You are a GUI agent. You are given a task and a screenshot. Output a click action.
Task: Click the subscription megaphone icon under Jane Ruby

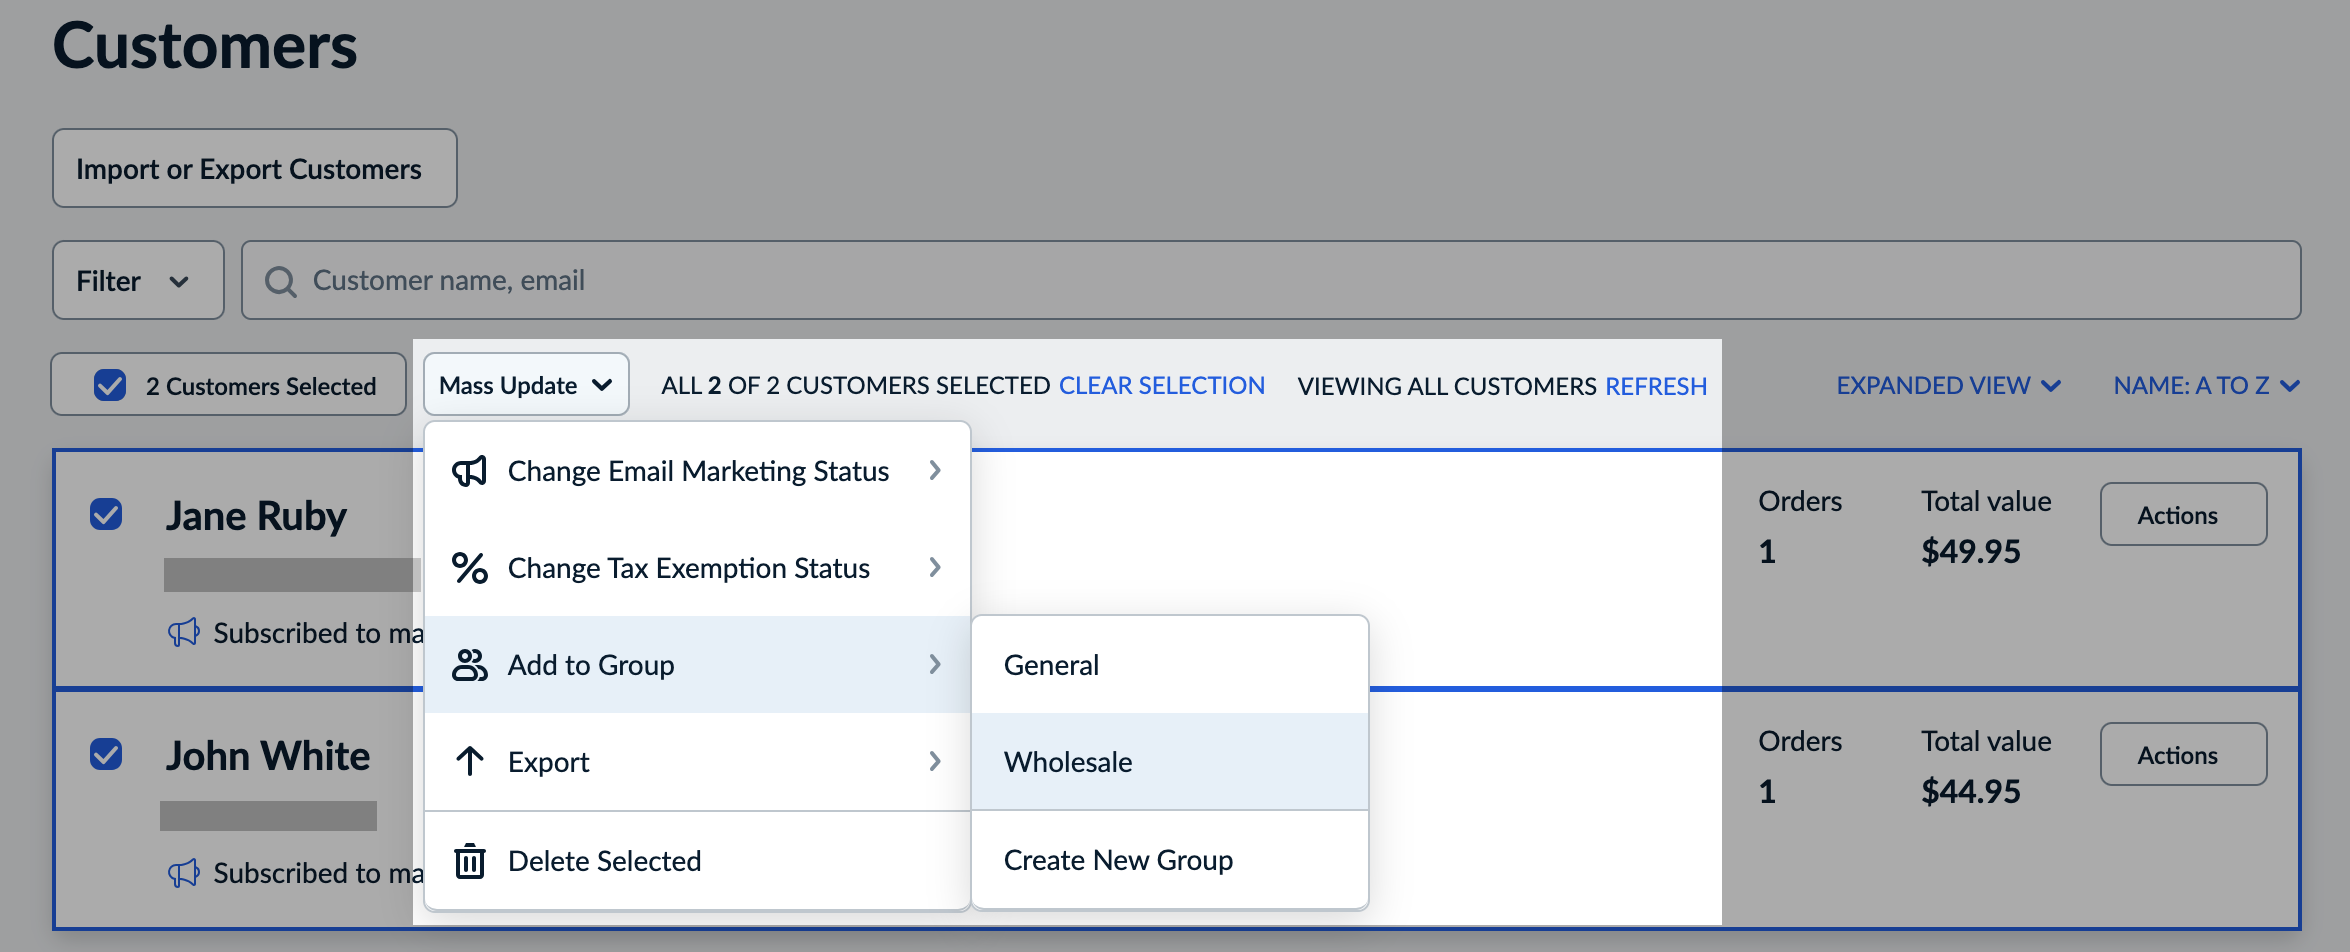click(183, 632)
